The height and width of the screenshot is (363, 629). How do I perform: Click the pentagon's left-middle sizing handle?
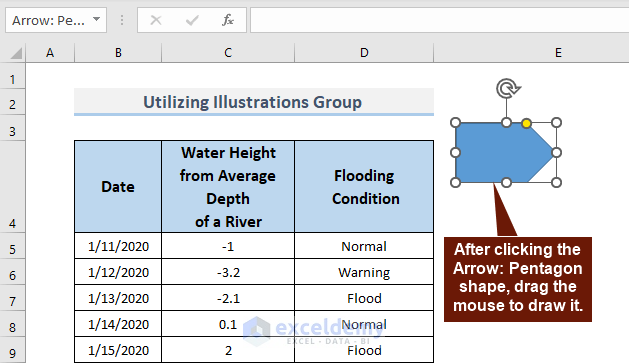pos(455,152)
